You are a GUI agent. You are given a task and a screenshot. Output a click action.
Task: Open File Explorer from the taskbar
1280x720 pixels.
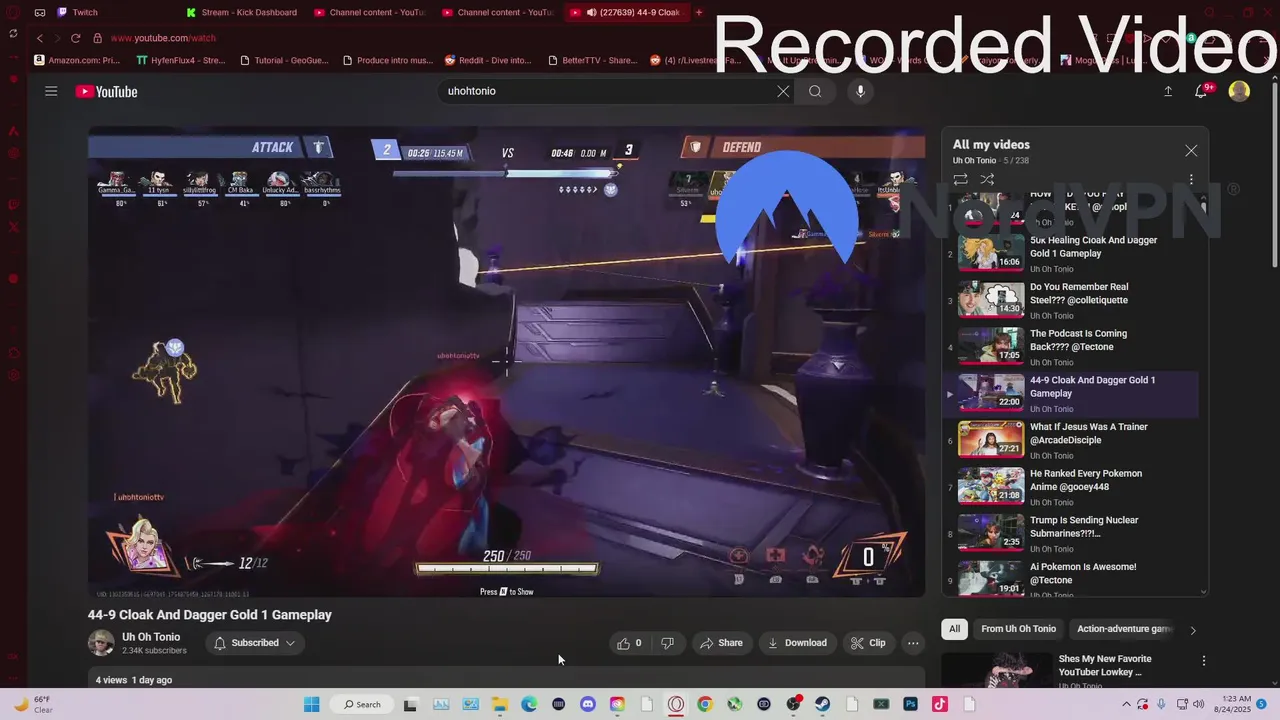(x=499, y=704)
